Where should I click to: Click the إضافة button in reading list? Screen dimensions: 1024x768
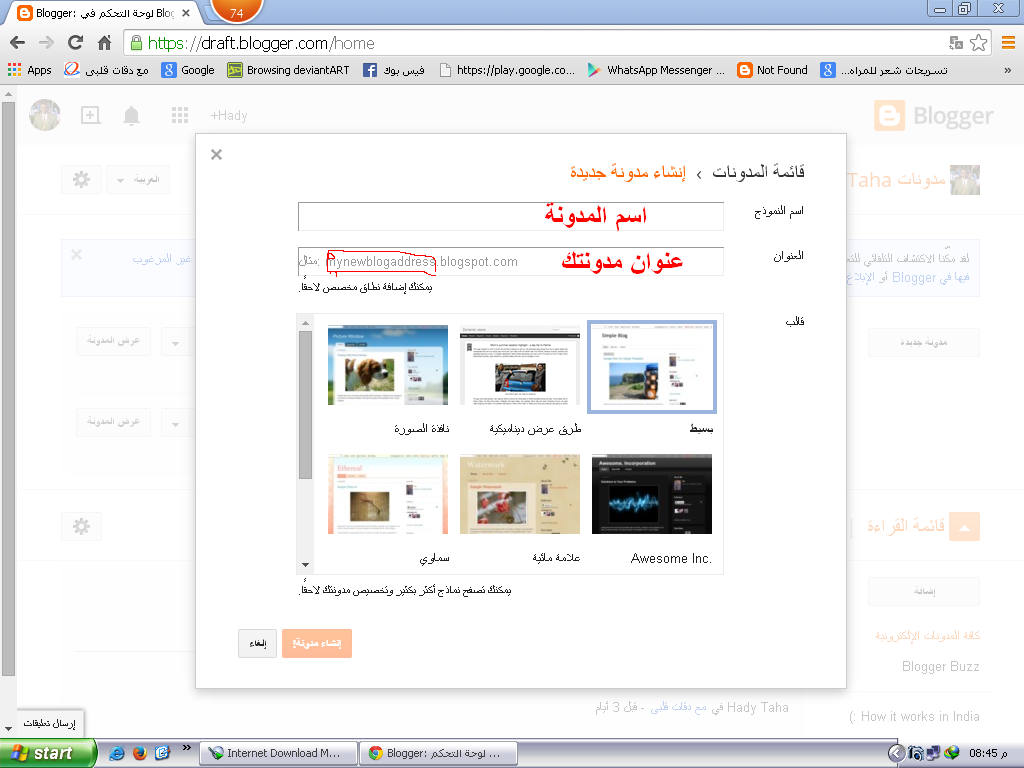tap(923, 591)
